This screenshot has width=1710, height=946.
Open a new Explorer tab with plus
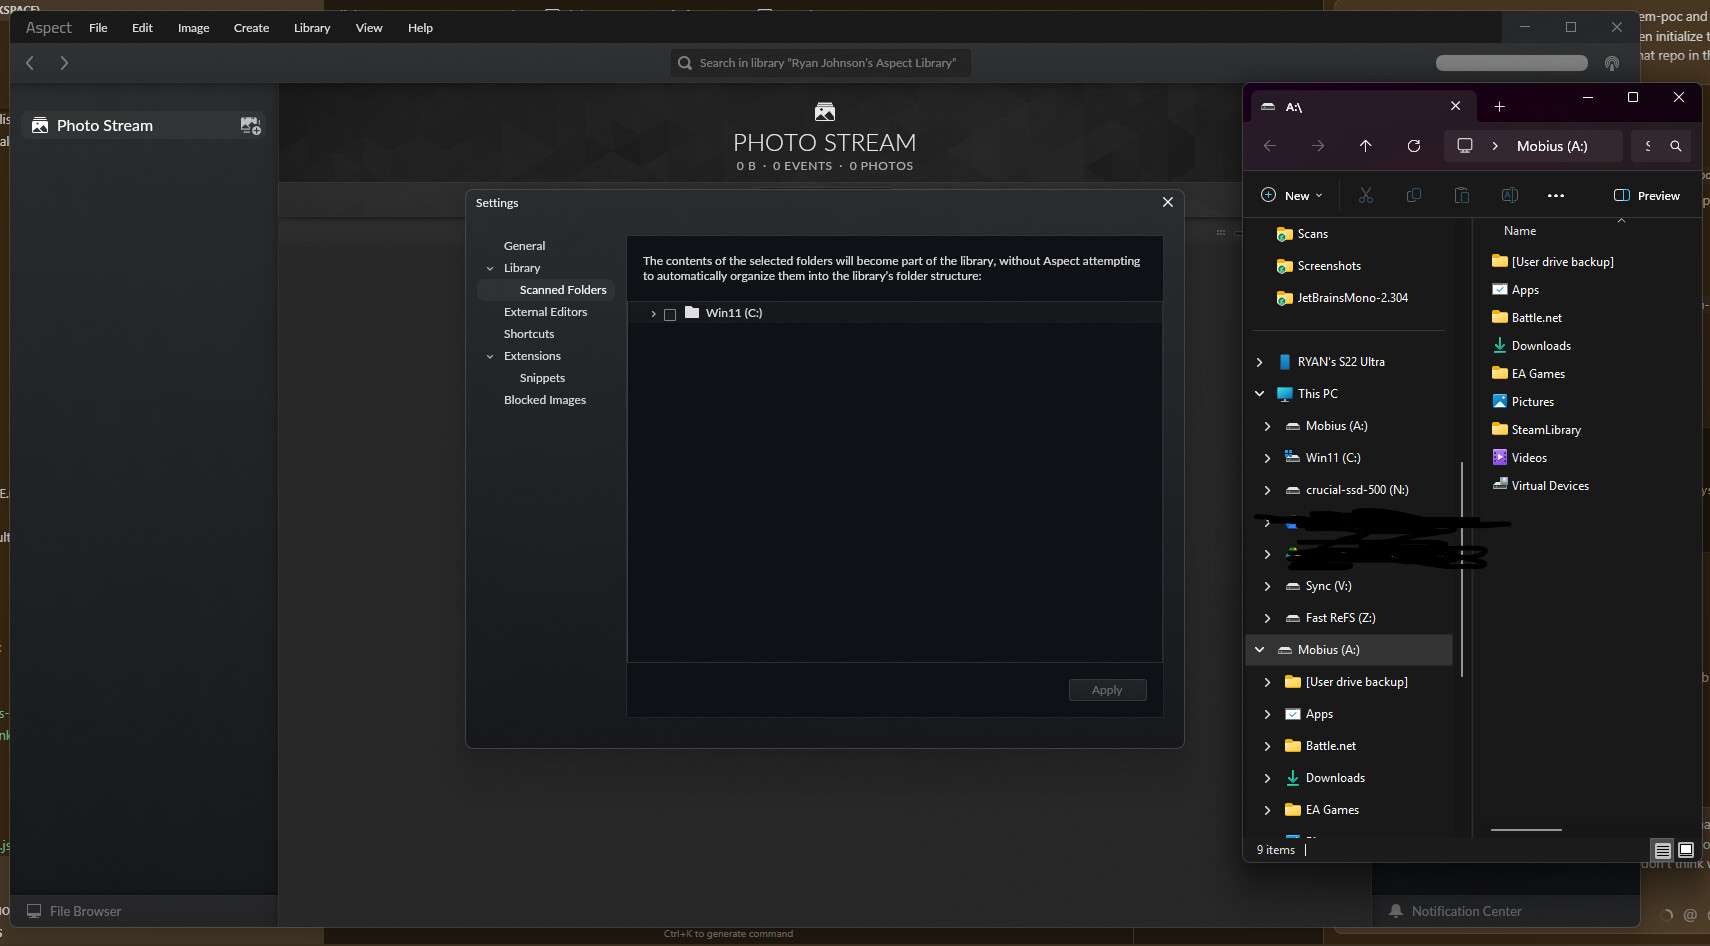[1499, 107]
